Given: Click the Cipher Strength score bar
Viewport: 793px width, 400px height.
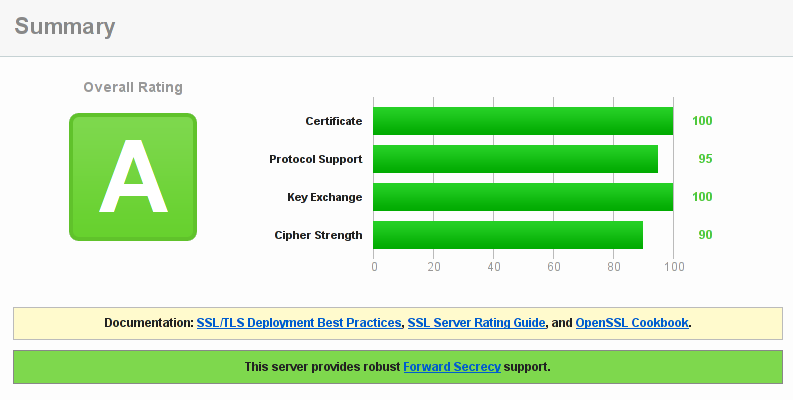Looking at the screenshot, I should tap(508, 235).
